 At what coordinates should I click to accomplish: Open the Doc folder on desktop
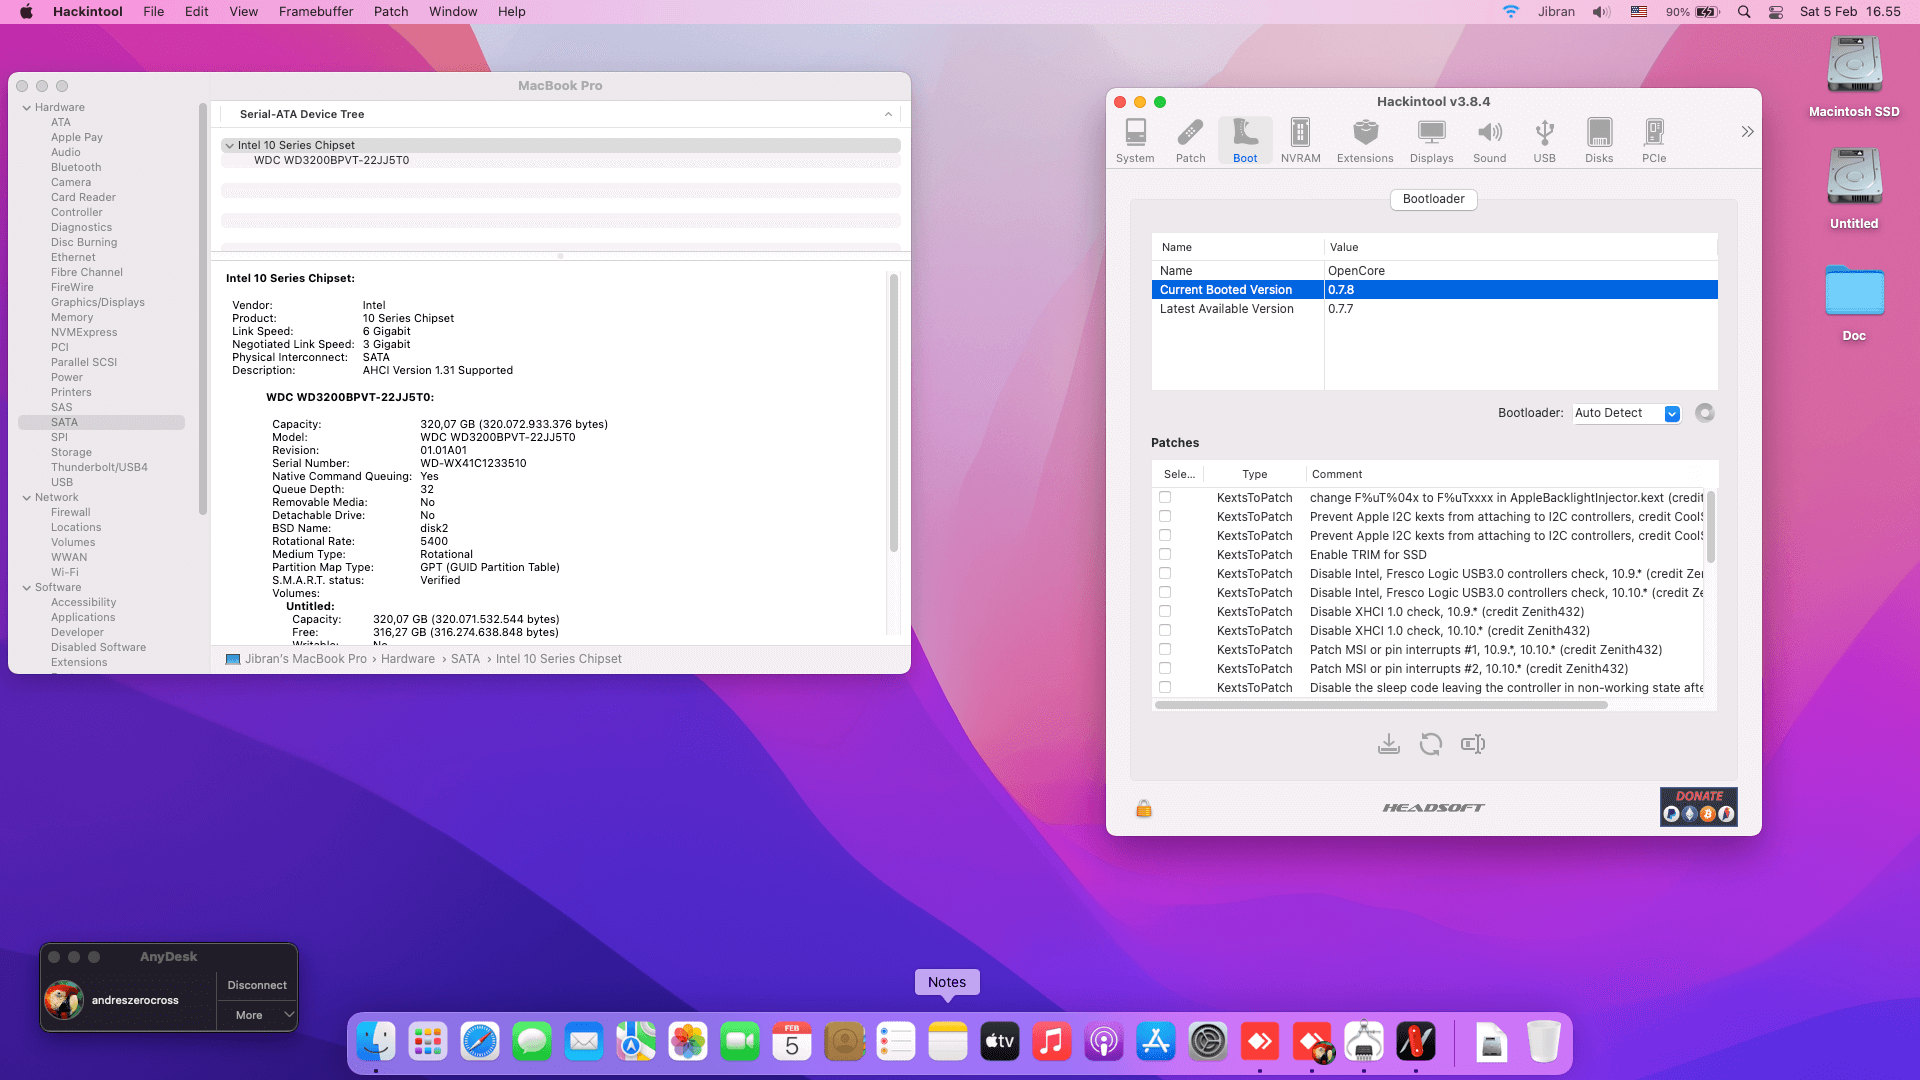[x=1854, y=302]
